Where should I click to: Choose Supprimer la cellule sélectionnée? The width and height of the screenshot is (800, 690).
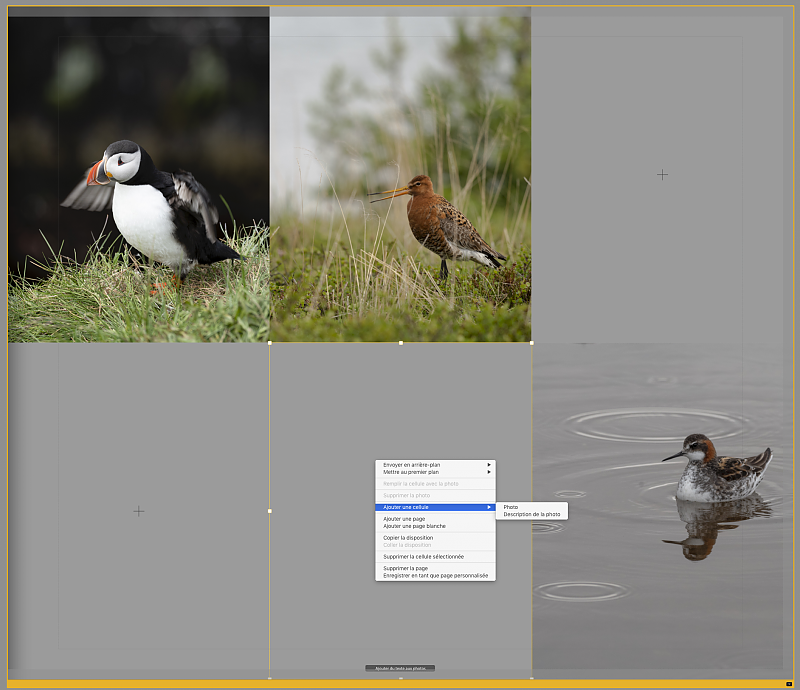pos(423,556)
